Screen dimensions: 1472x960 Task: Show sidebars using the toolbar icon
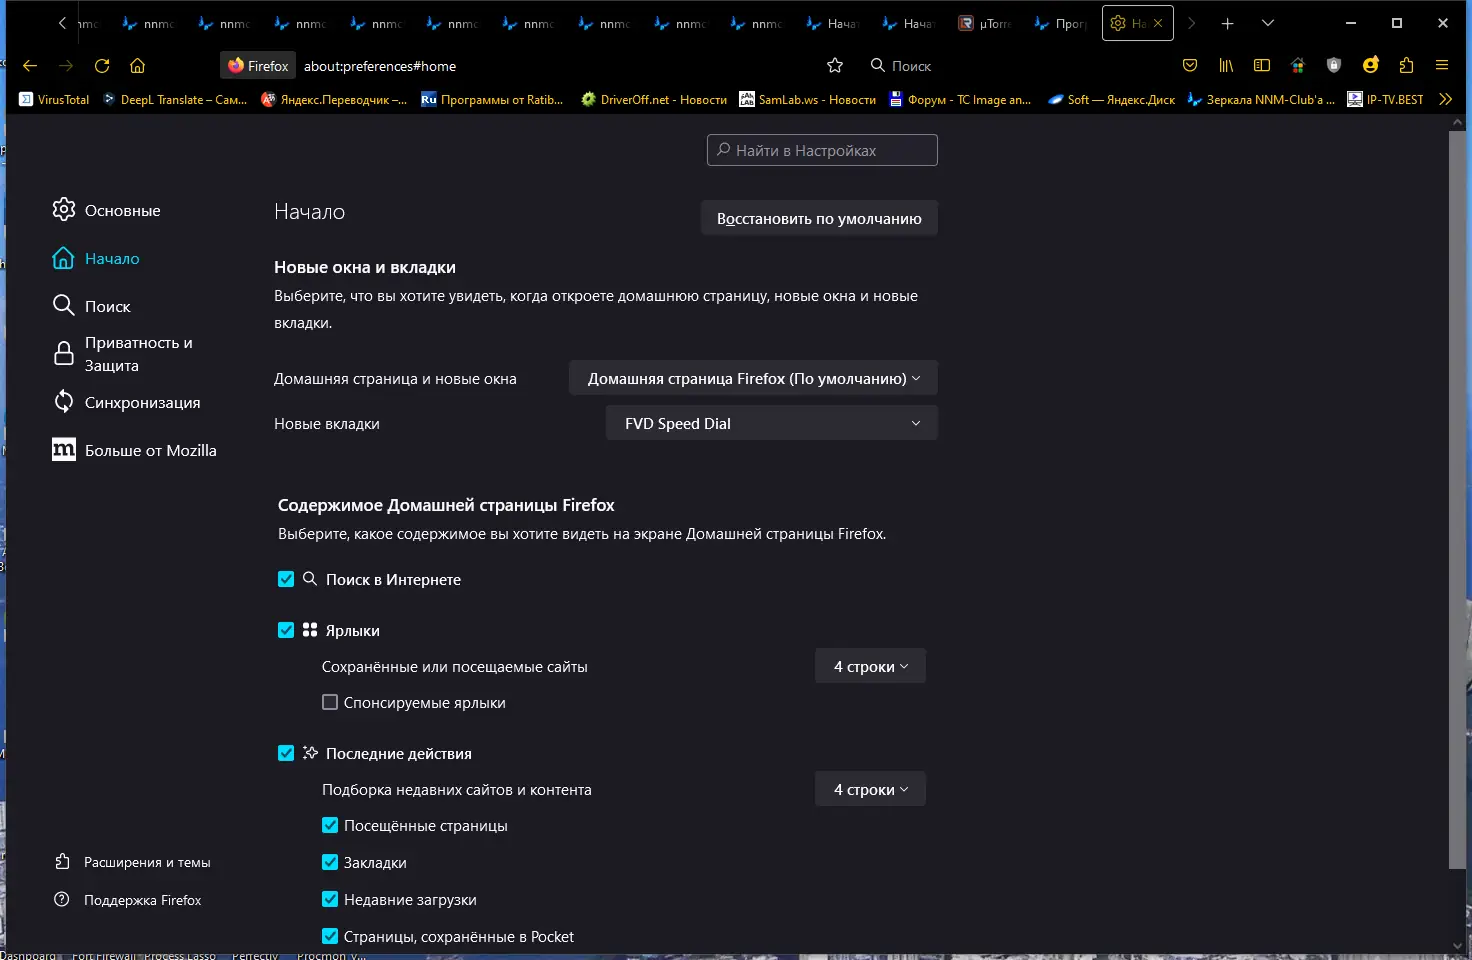[x=1262, y=65]
